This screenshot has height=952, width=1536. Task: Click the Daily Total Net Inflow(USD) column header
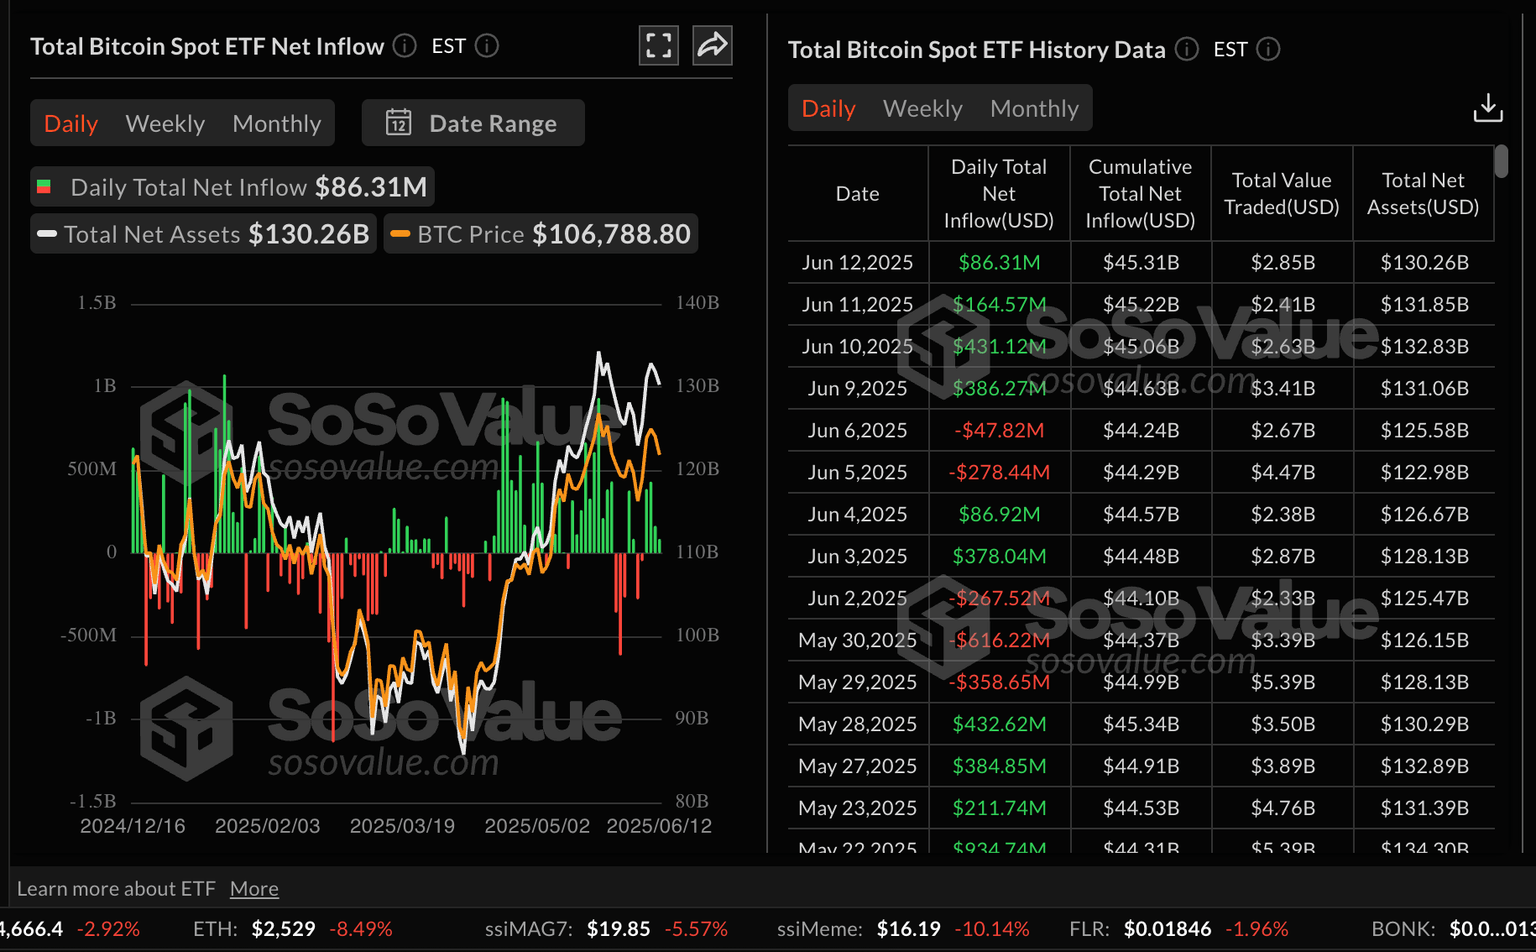(x=999, y=194)
